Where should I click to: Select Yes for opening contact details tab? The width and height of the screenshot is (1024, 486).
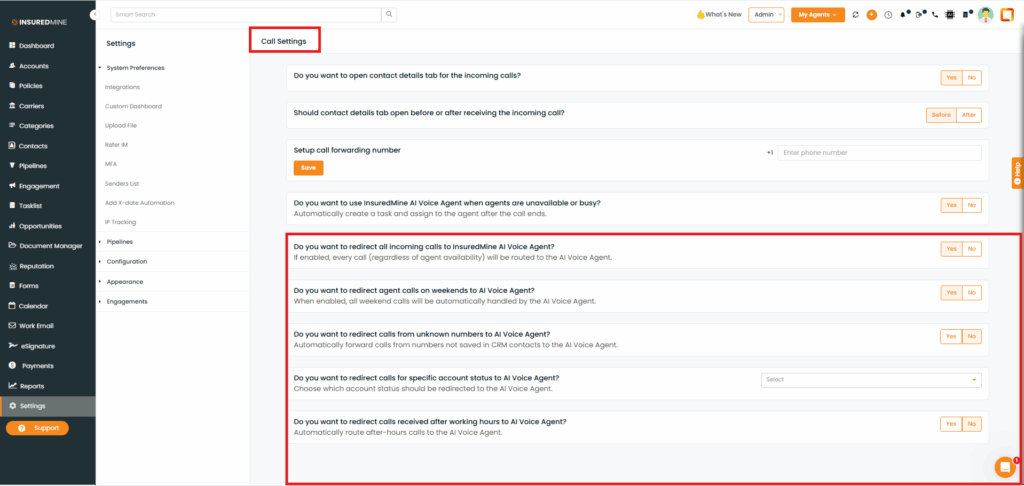(x=951, y=77)
